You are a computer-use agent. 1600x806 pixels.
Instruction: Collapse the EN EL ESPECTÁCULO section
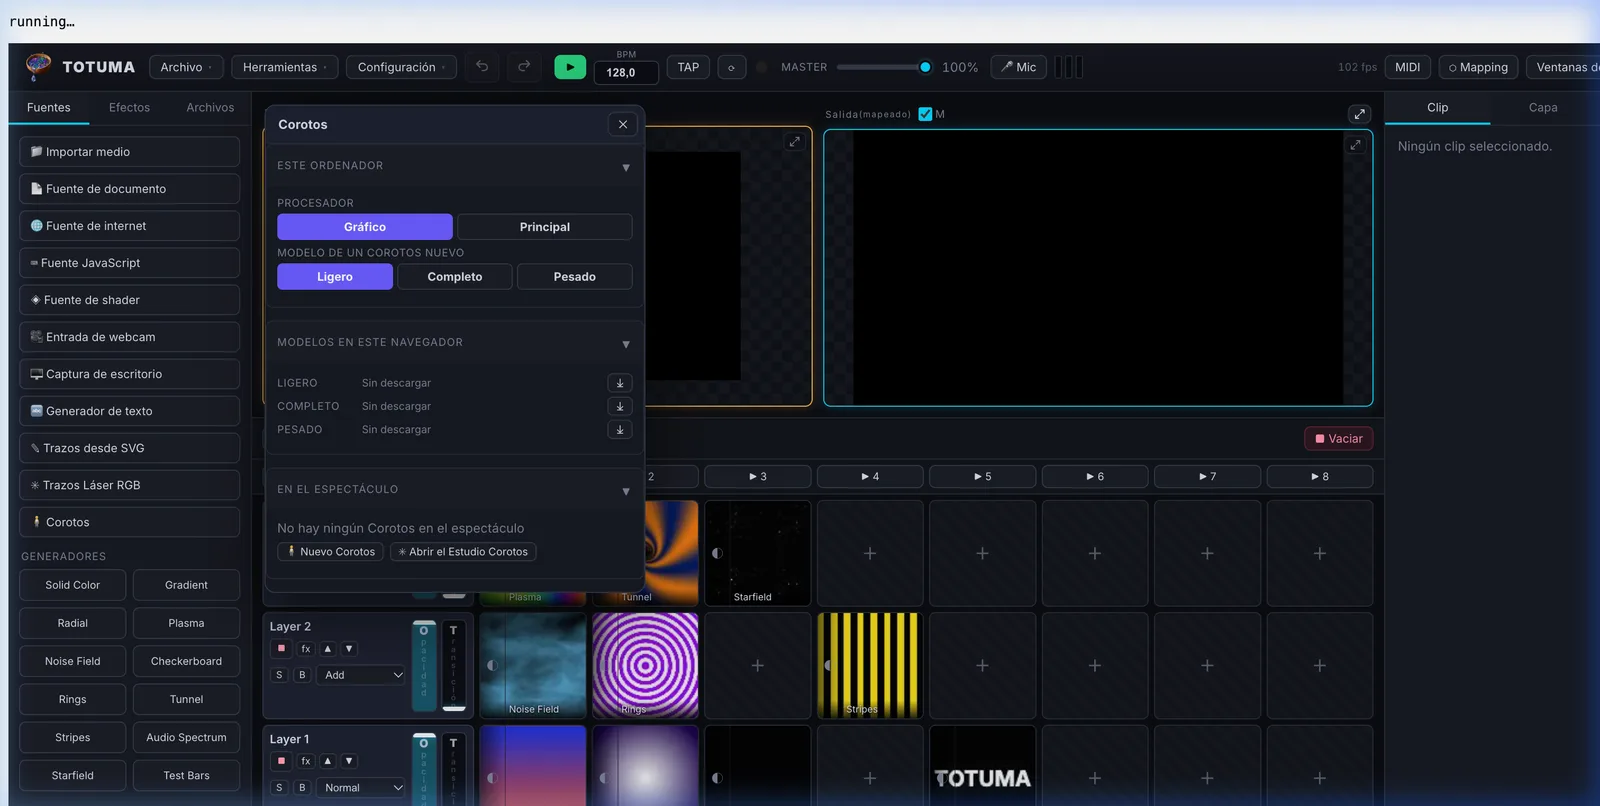pos(626,491)
